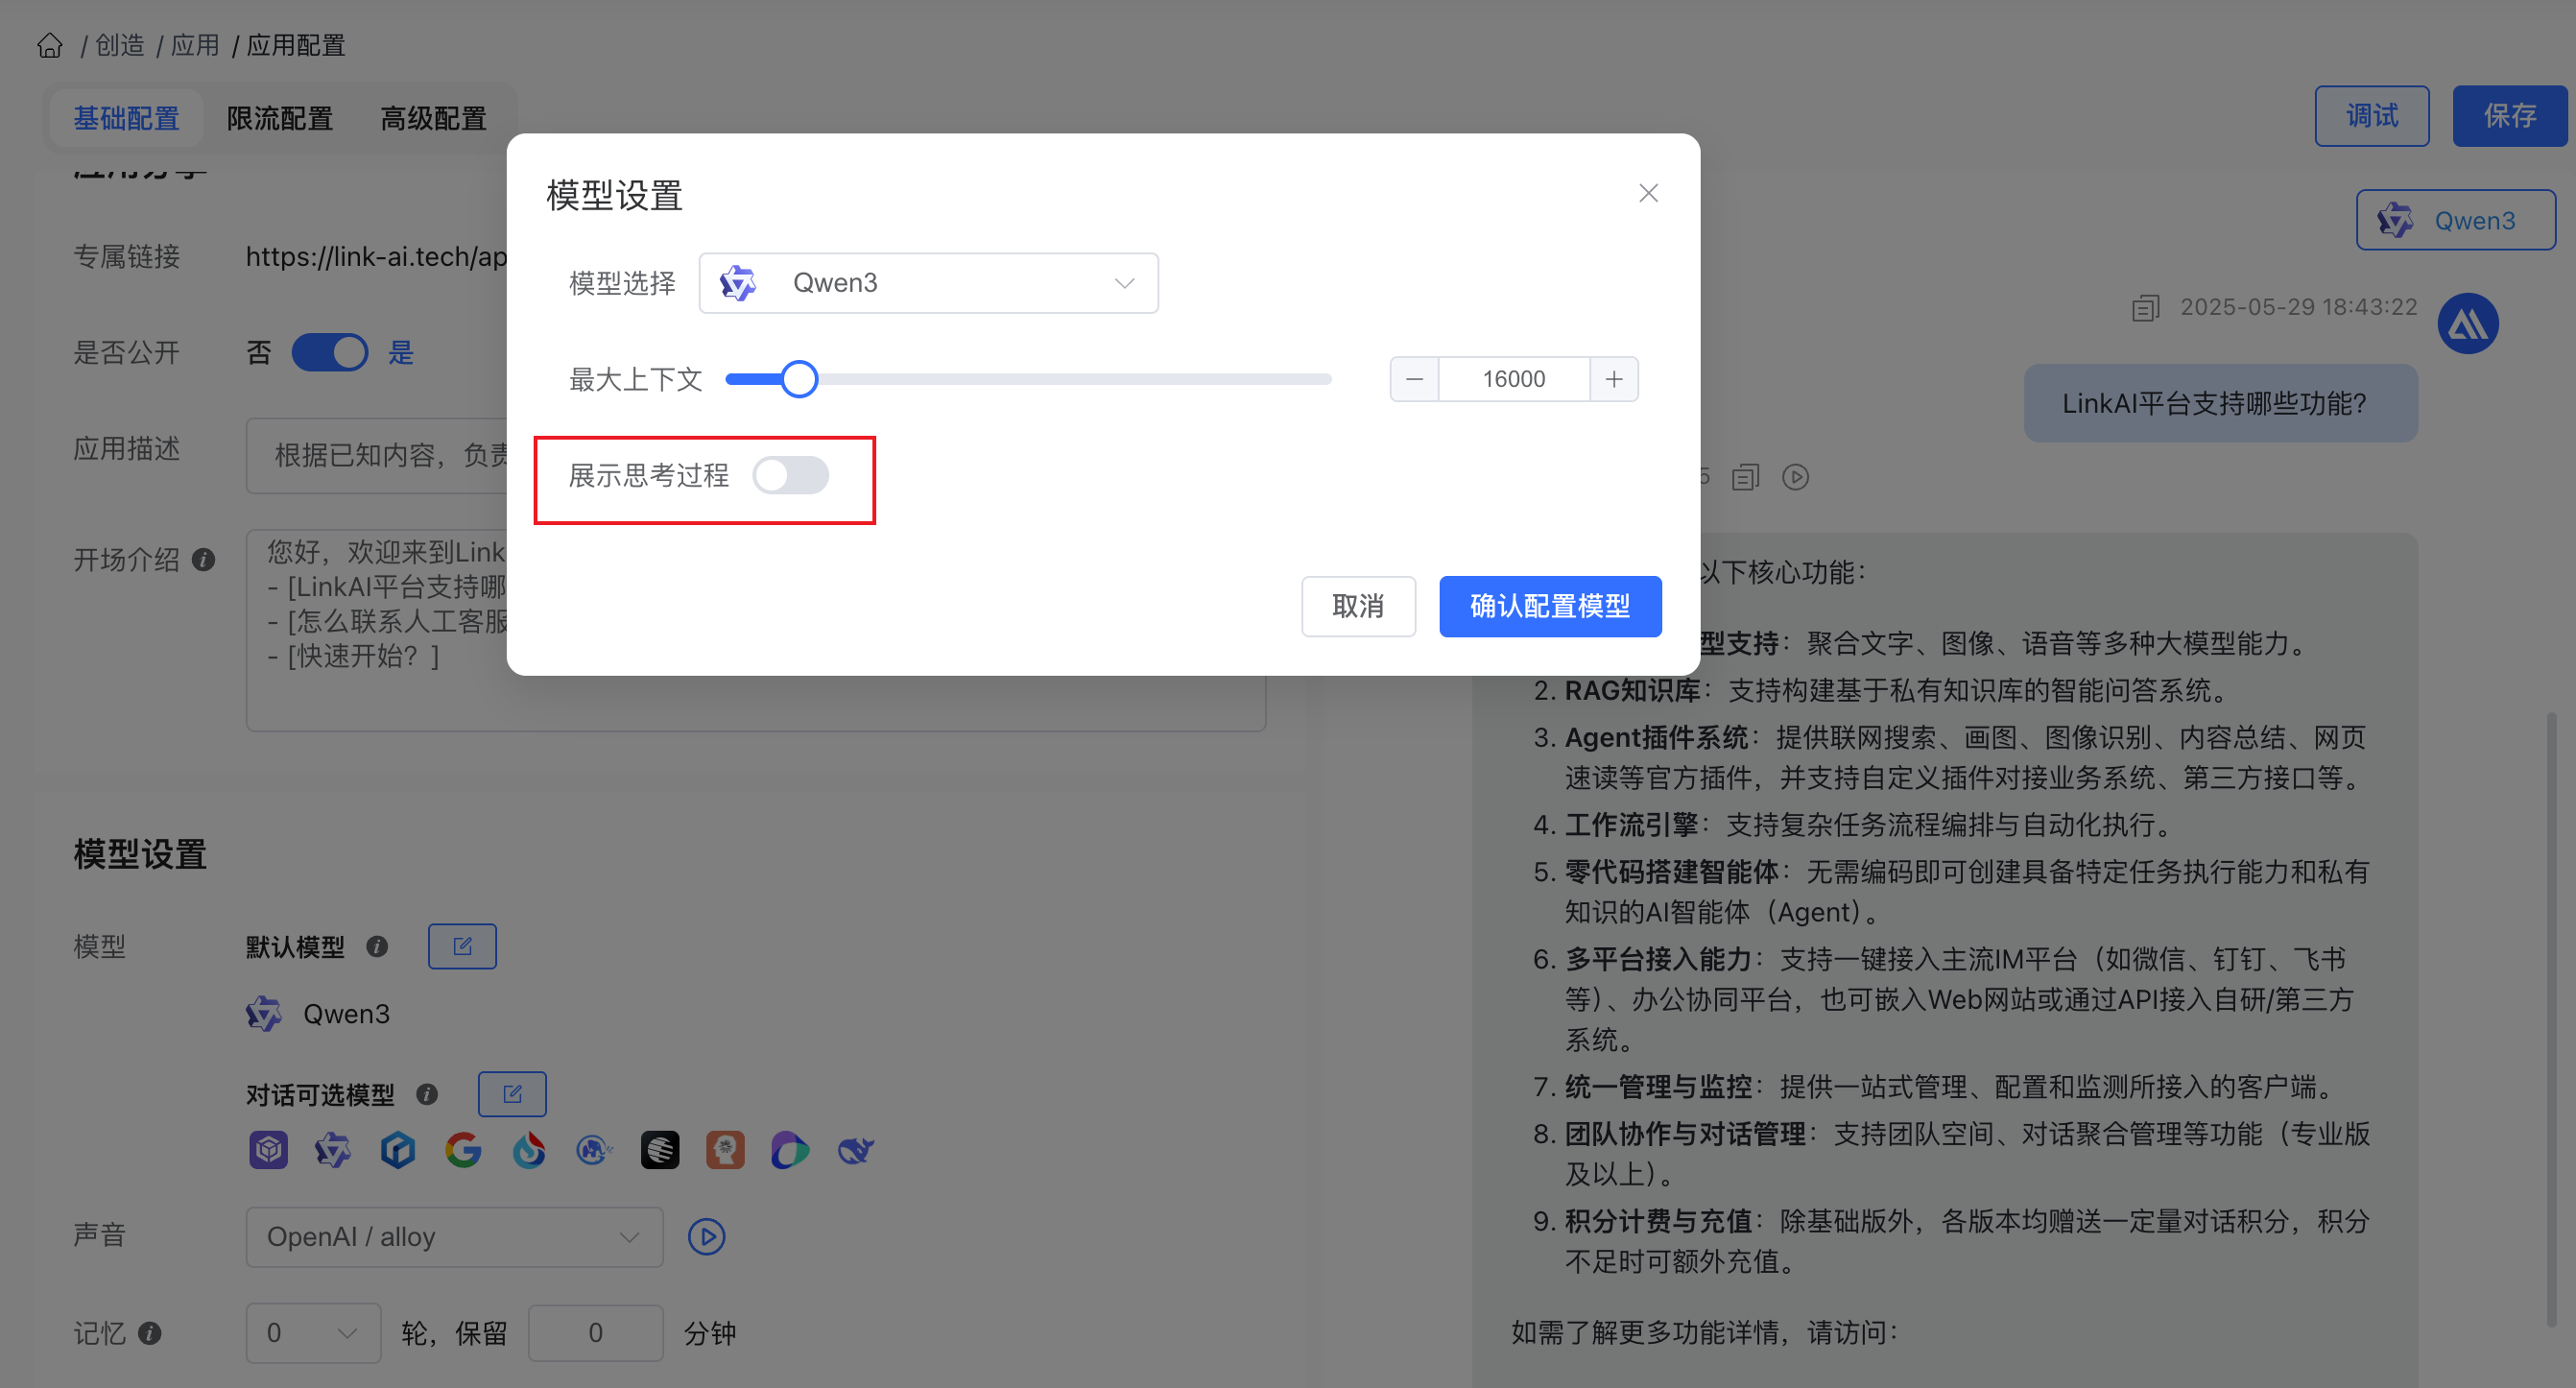
Task: Click the Google model icon
Action: (x=463, y=1150)
